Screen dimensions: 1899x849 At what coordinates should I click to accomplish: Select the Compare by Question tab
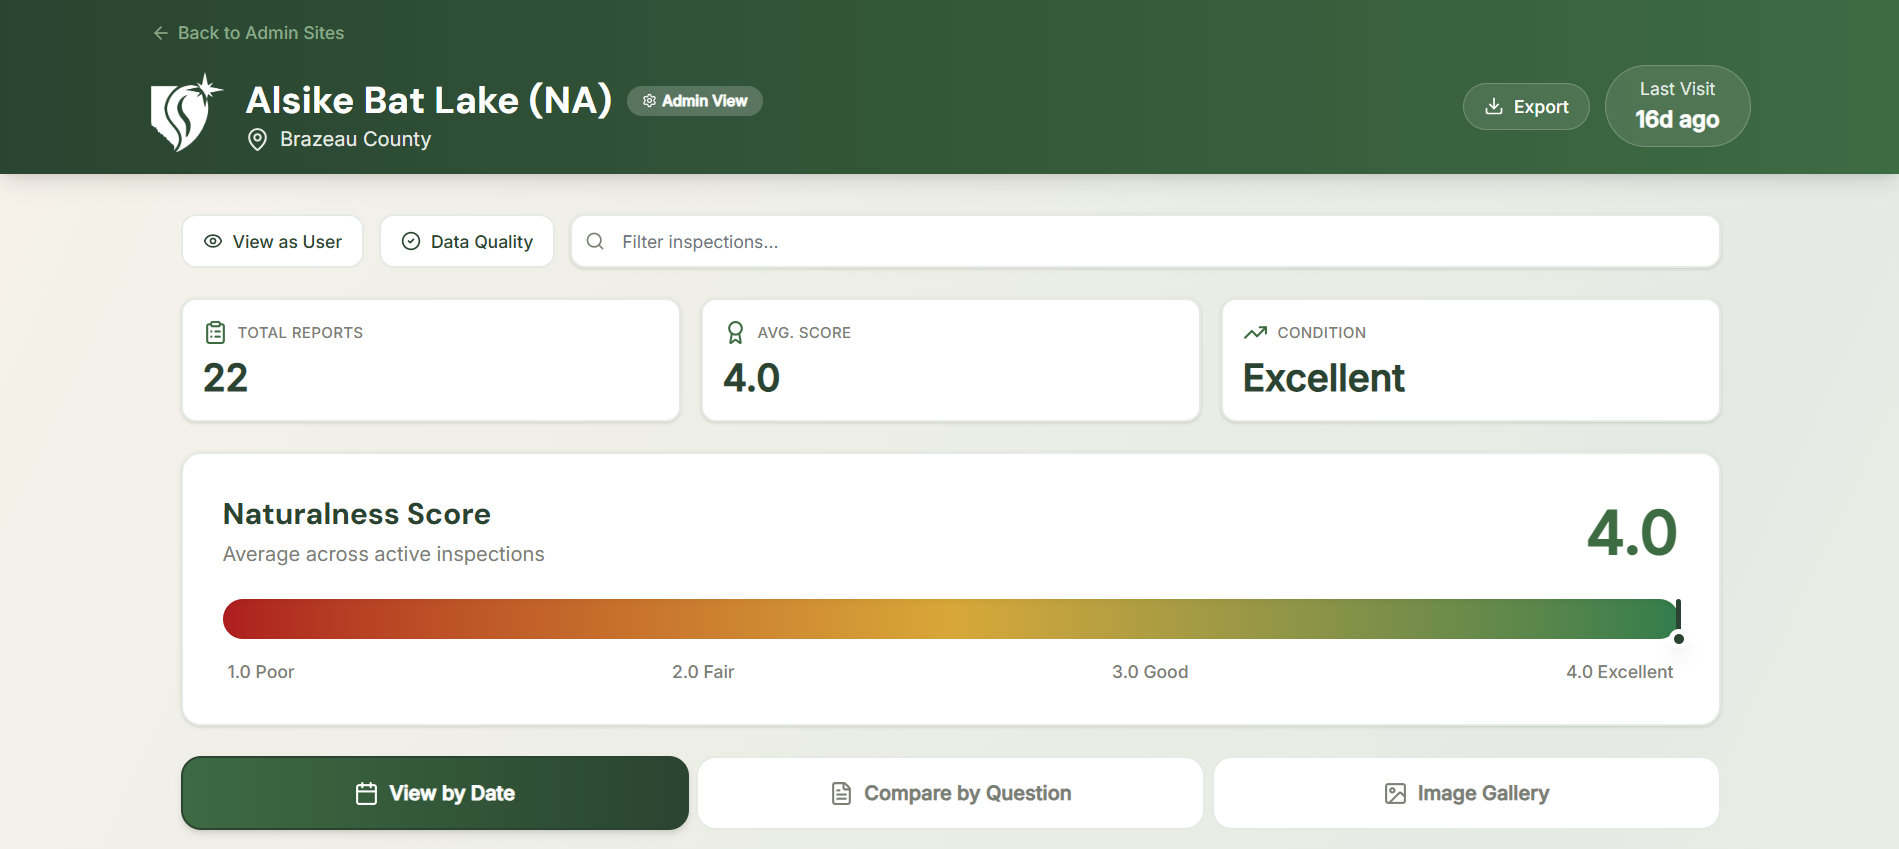(x=950, y=793)
